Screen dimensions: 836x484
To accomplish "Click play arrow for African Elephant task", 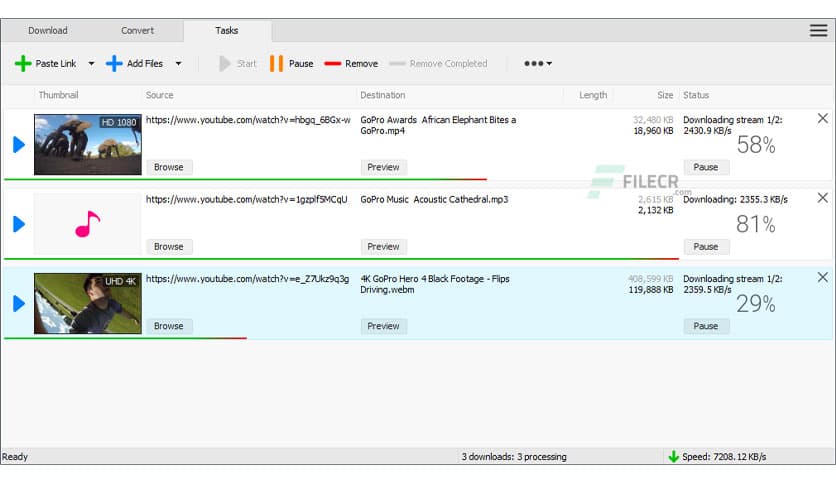I will [x=19, y=144].
